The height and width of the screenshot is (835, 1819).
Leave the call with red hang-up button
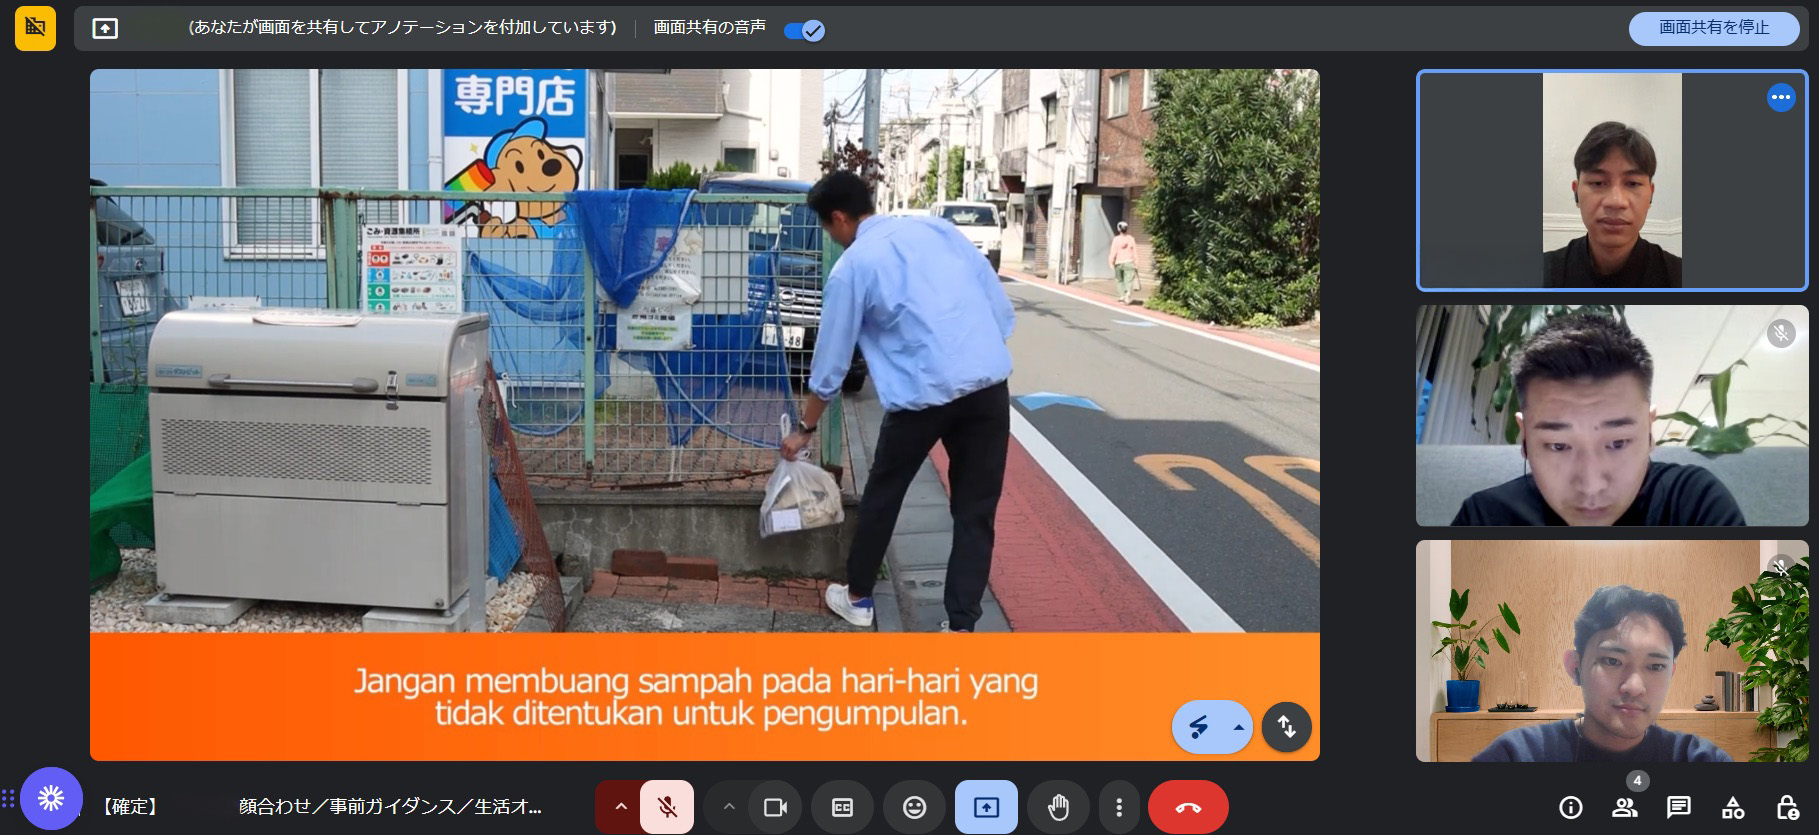tap(1188, 807)
